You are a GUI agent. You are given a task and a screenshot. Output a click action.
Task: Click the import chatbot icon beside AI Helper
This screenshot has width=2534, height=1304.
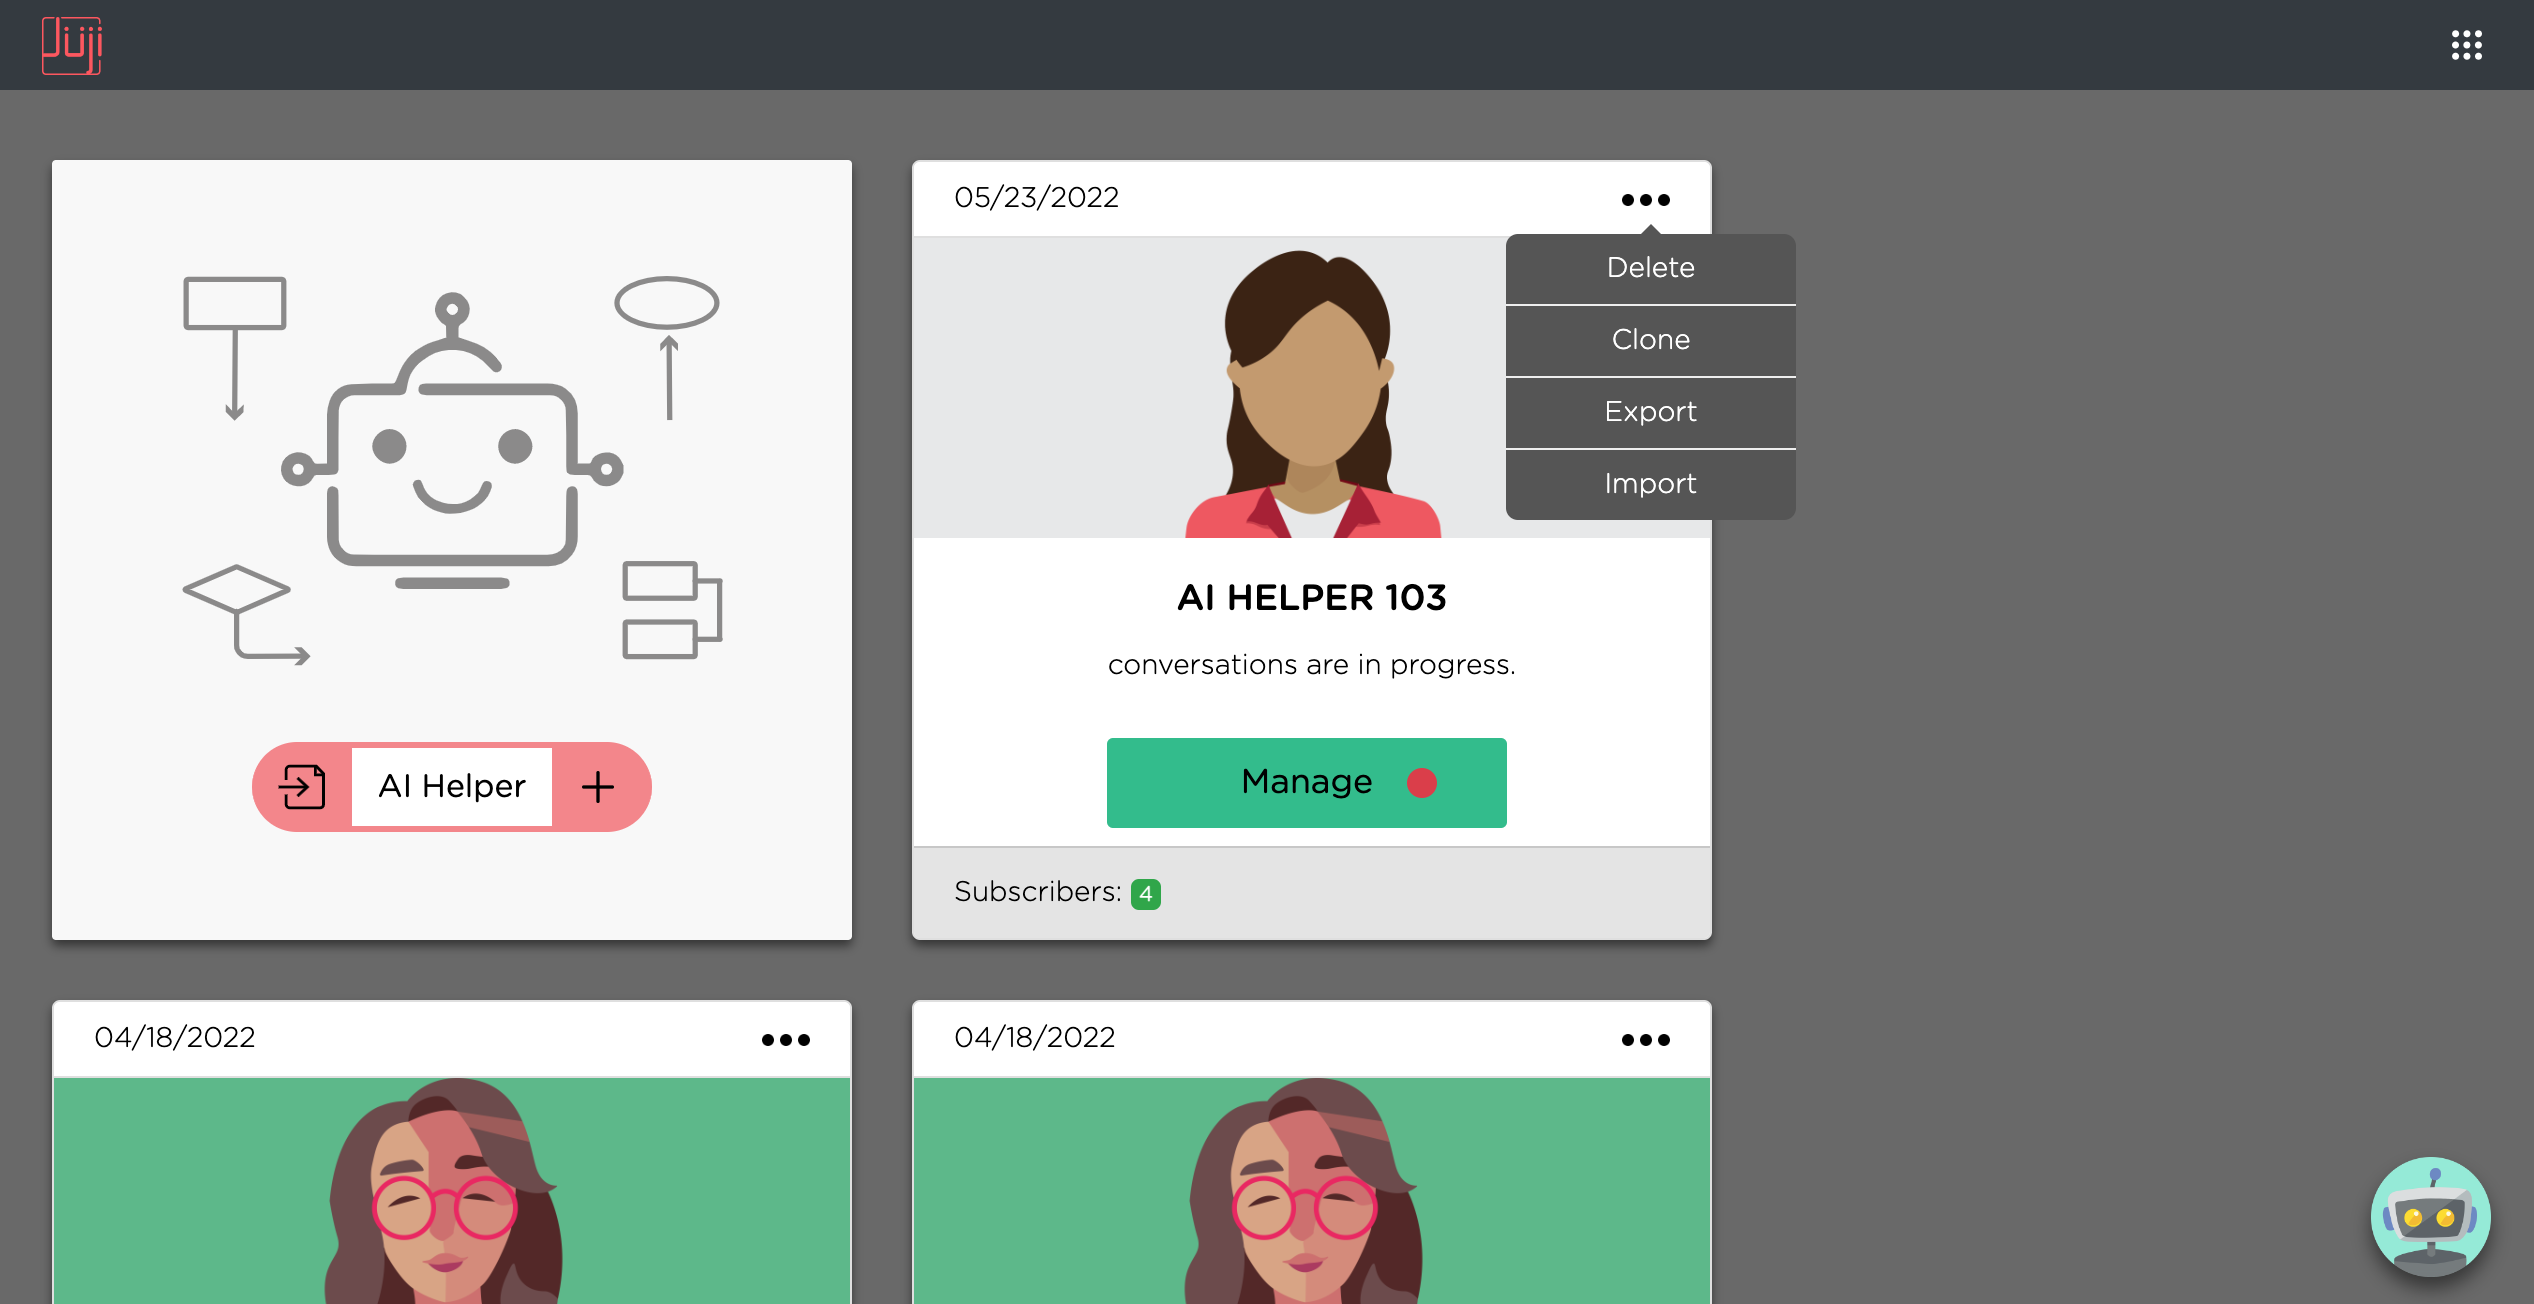tap(302, 786)
